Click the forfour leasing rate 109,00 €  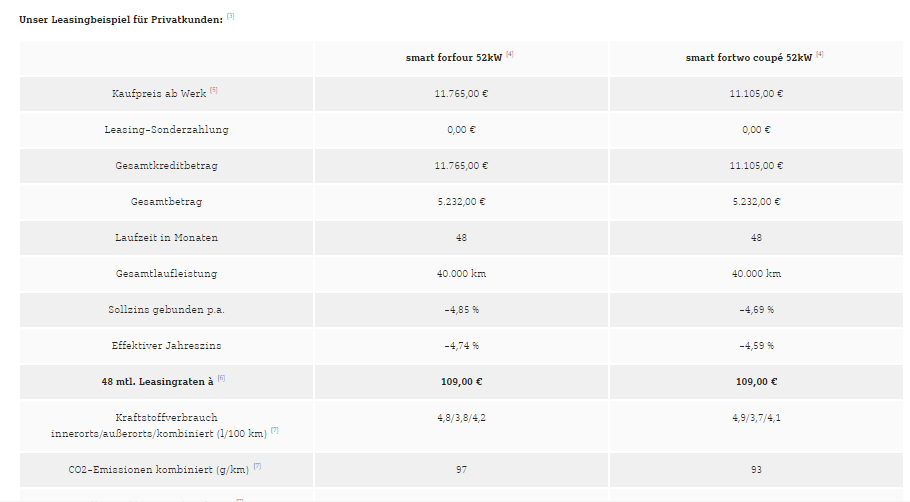click(461, 382)
